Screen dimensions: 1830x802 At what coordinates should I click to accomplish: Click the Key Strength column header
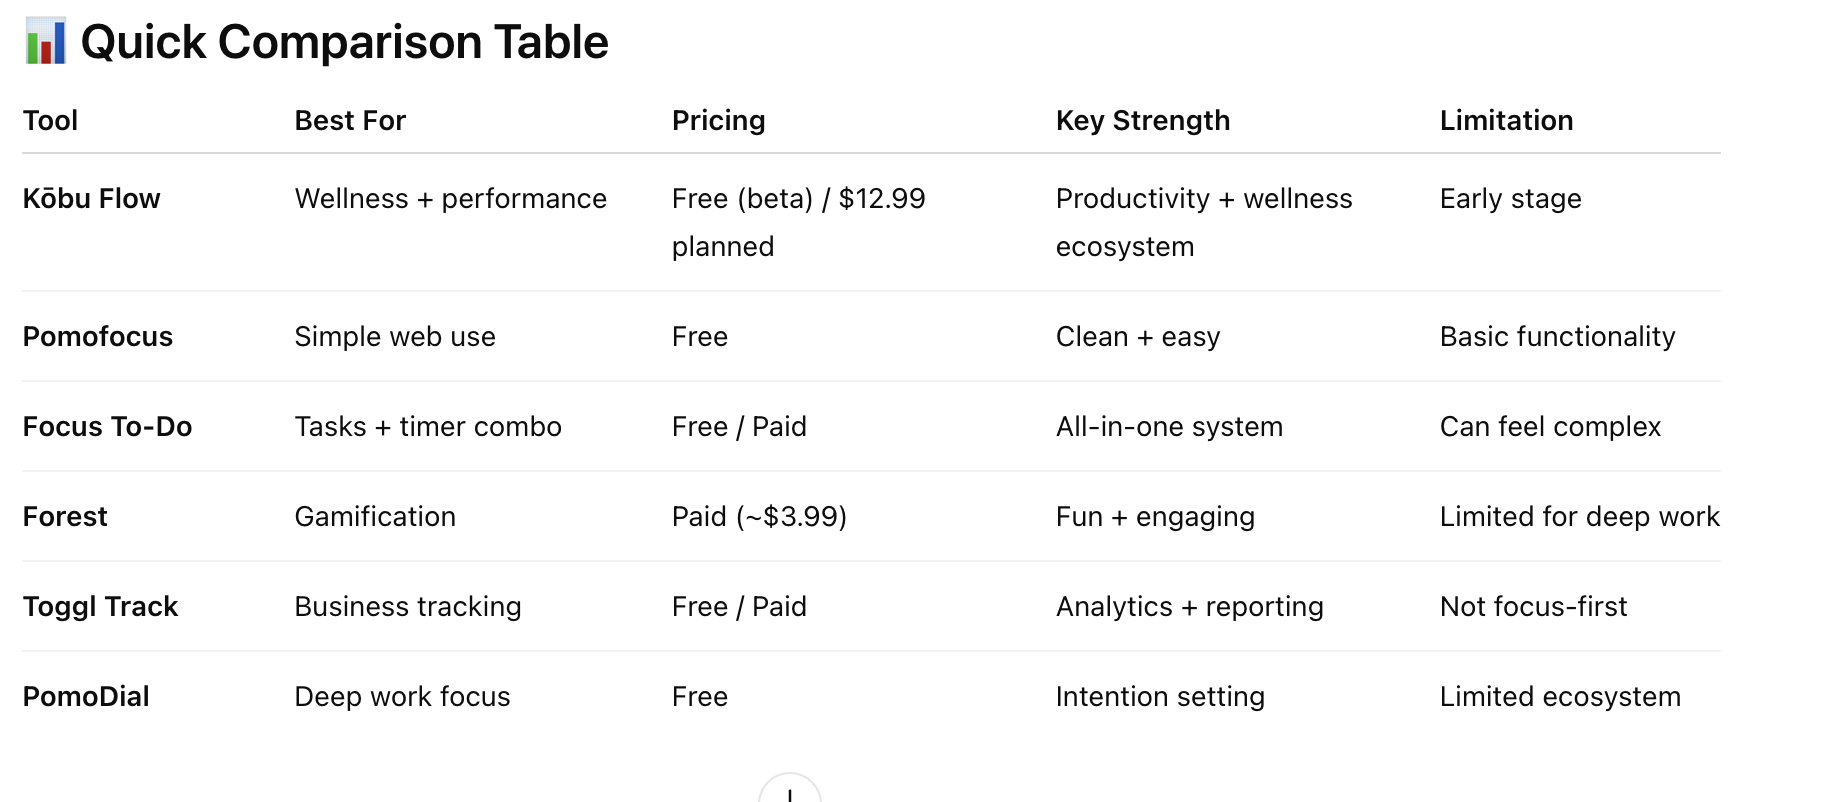1142,121
